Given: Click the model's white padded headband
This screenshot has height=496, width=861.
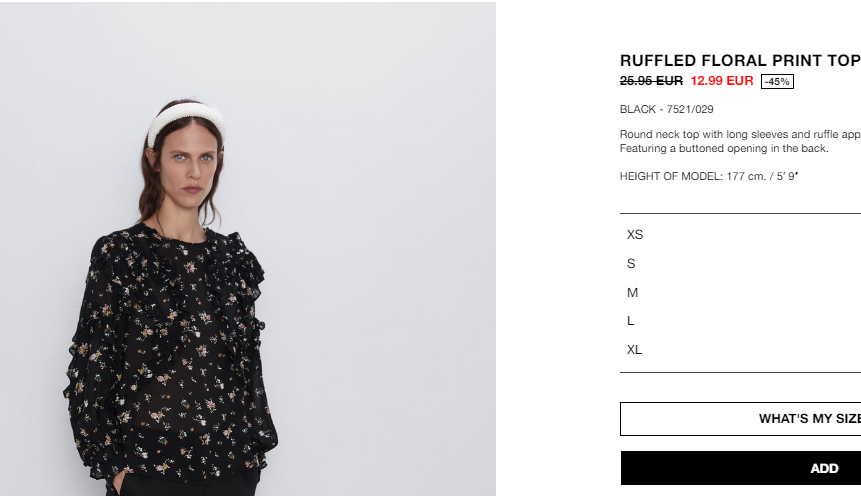Looking at the screenshot, I should (x=186, y=121).
